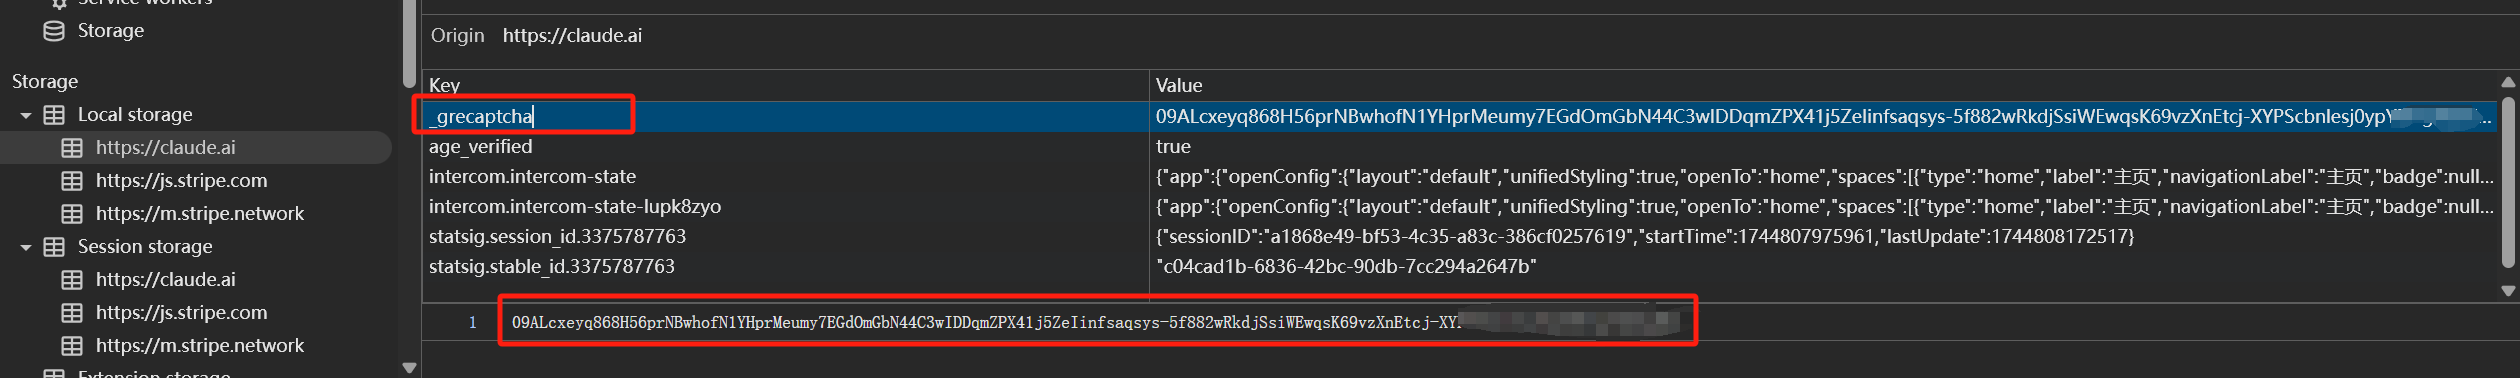Click the sidebar scroll down arrow

tap(409, 368)
